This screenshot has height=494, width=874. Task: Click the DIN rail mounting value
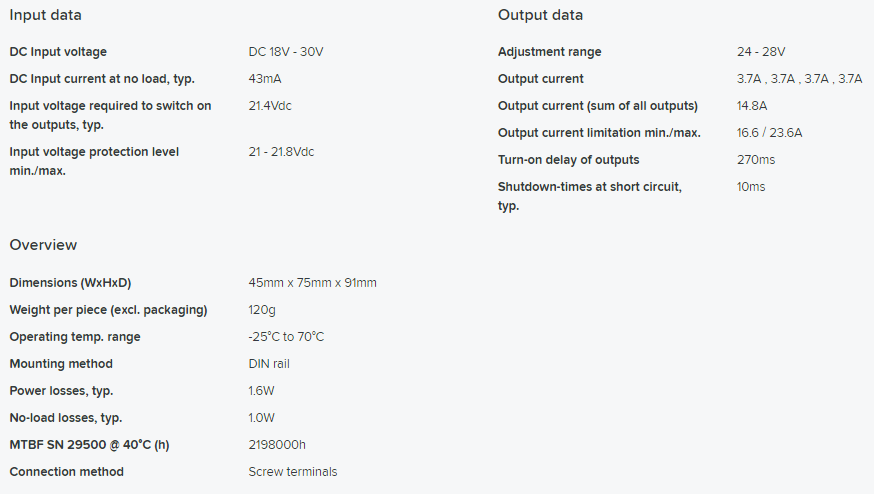(x=269, y=364)
